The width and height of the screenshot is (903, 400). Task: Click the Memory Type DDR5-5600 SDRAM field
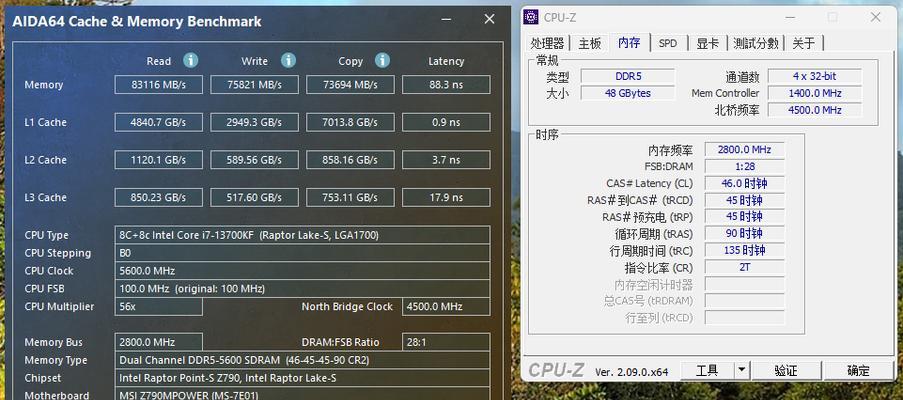point(302,360)
